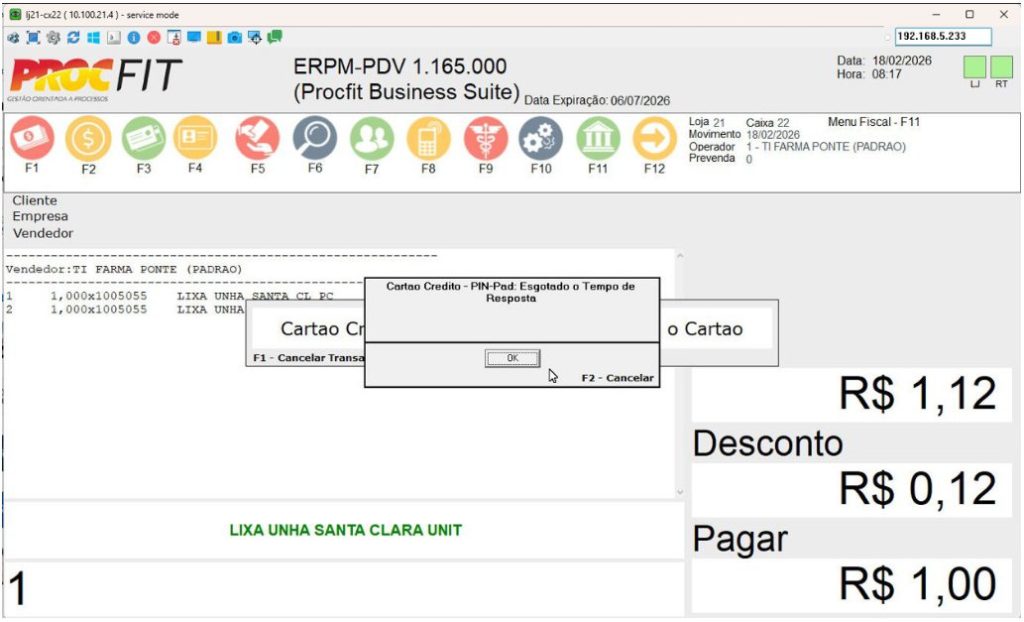
Task: Select the F2 dollar coin icon
Action: [88, 139]
